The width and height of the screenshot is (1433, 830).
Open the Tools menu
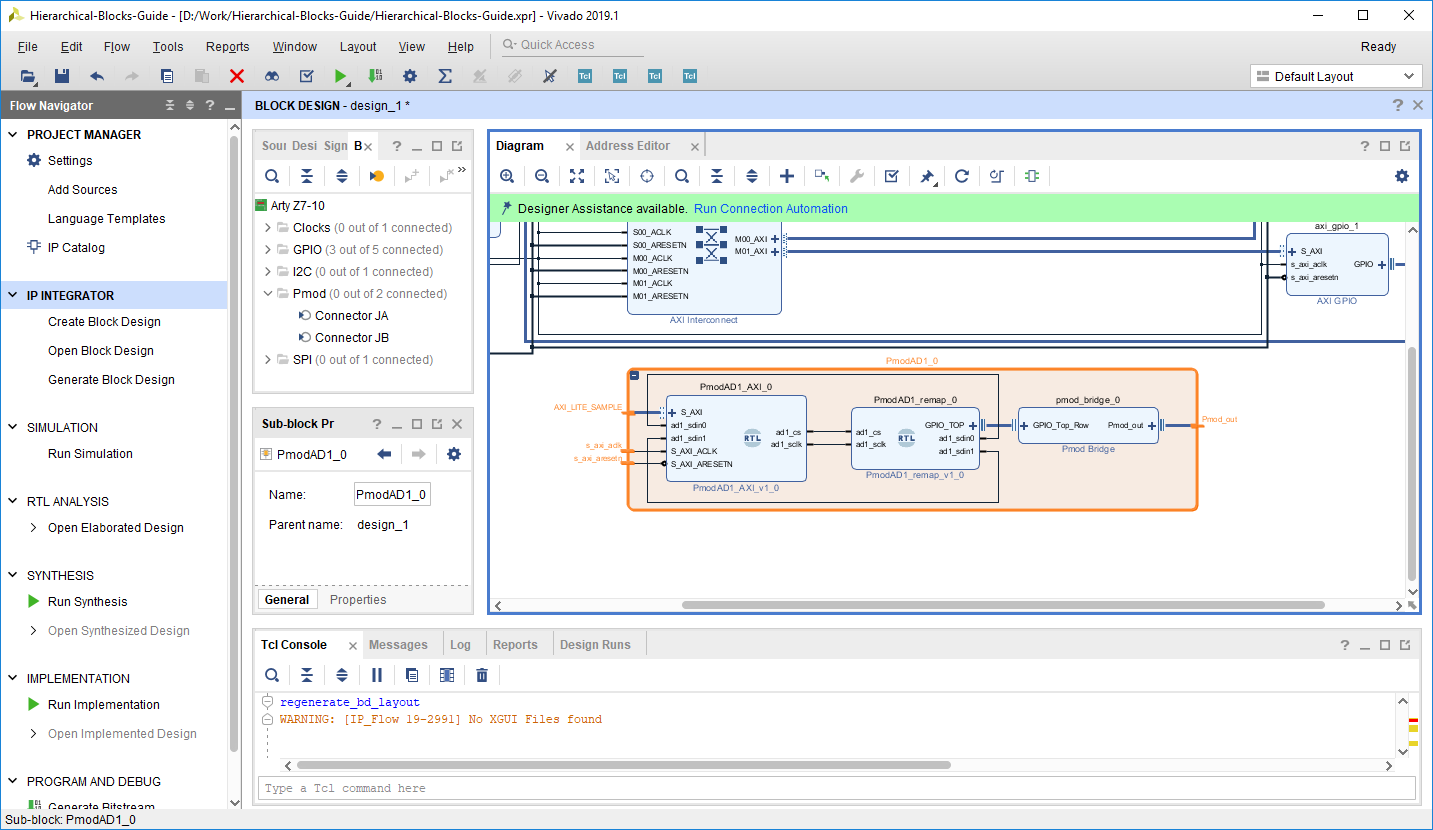[168, 47]
